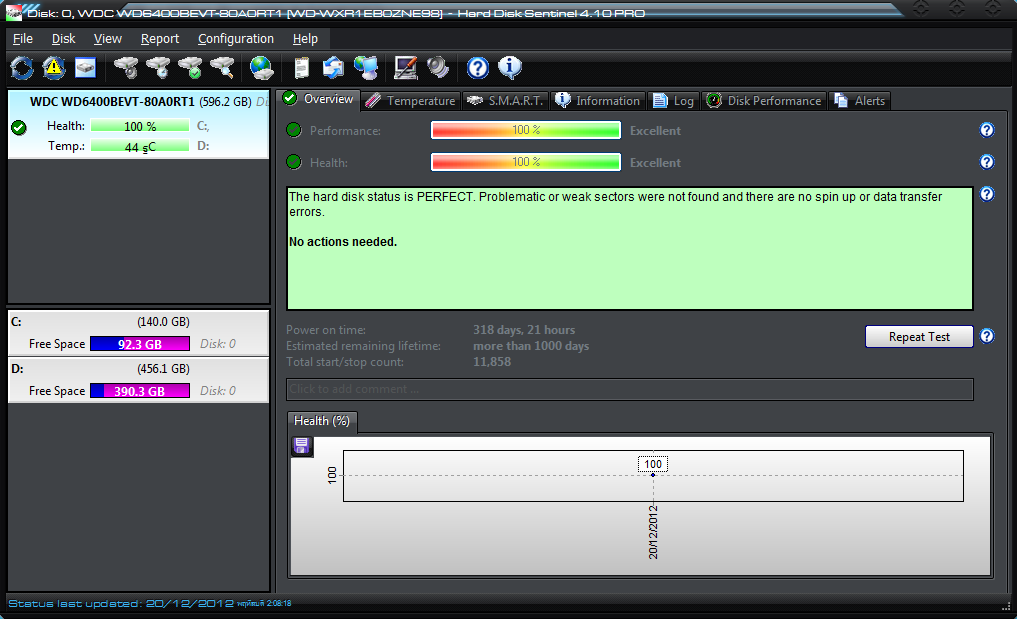Click the purple floppy save graph icon
The height and width of the screenshot is (619, 1017).
coord(302,446)
